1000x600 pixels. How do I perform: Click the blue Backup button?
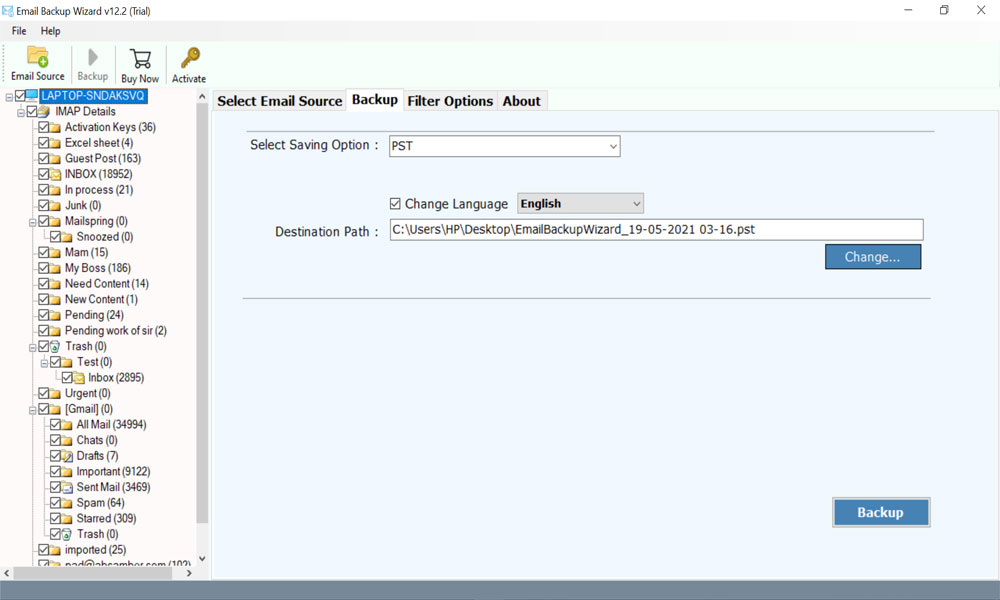(x=881, y=513)
